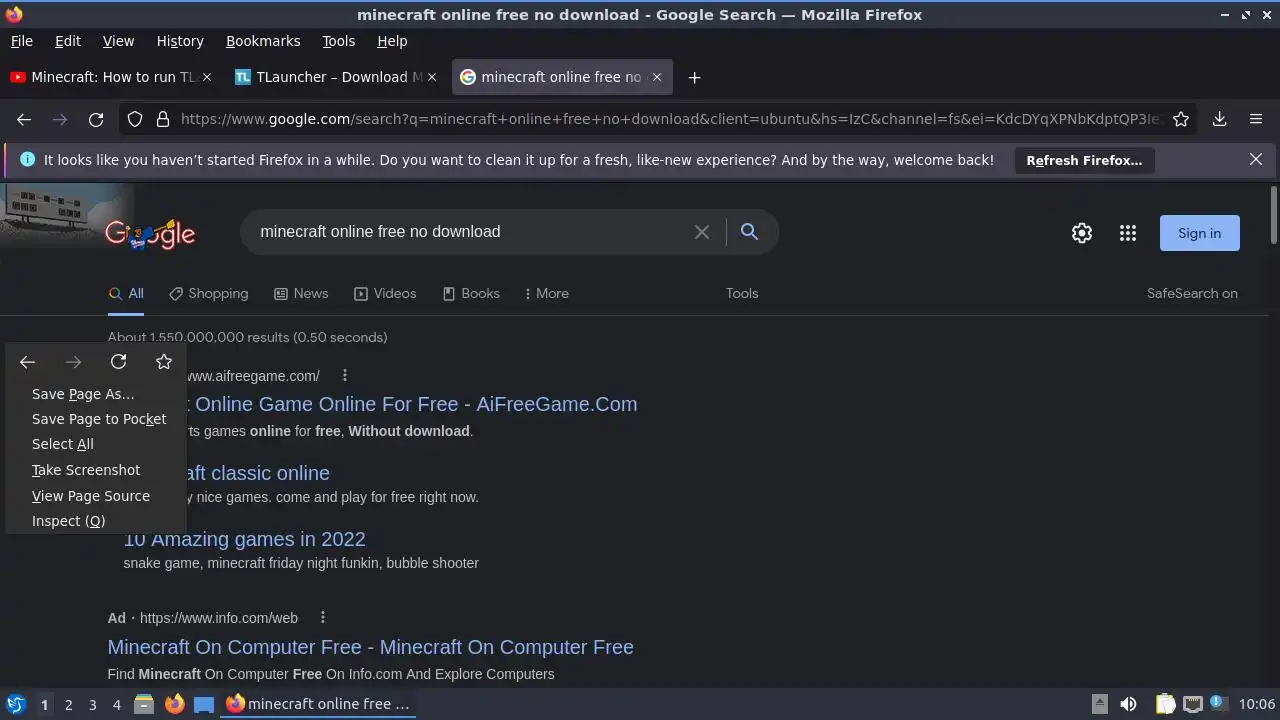Switch to virtual desktop 2

point(68,704)
